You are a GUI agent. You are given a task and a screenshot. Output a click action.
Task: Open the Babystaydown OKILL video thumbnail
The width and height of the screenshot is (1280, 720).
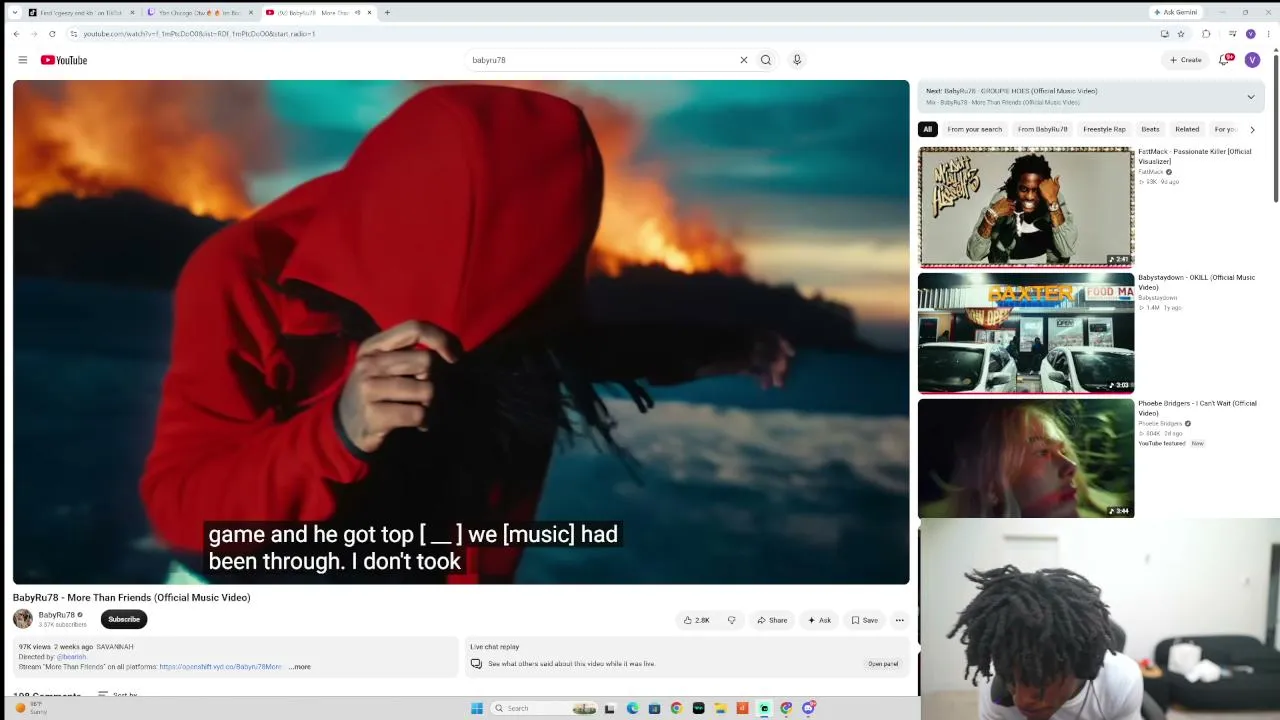pyautogui.click(x=1026, y=333)
